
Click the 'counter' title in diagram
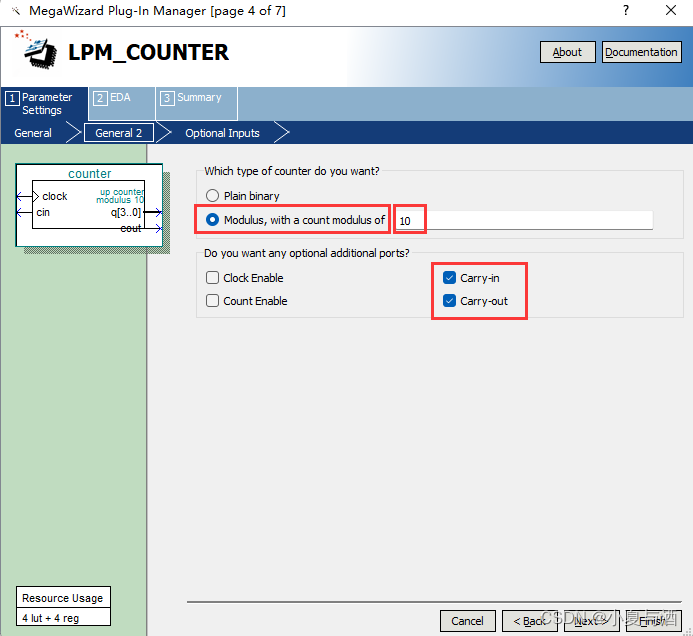pyautogui.click(x=90, y=174)
